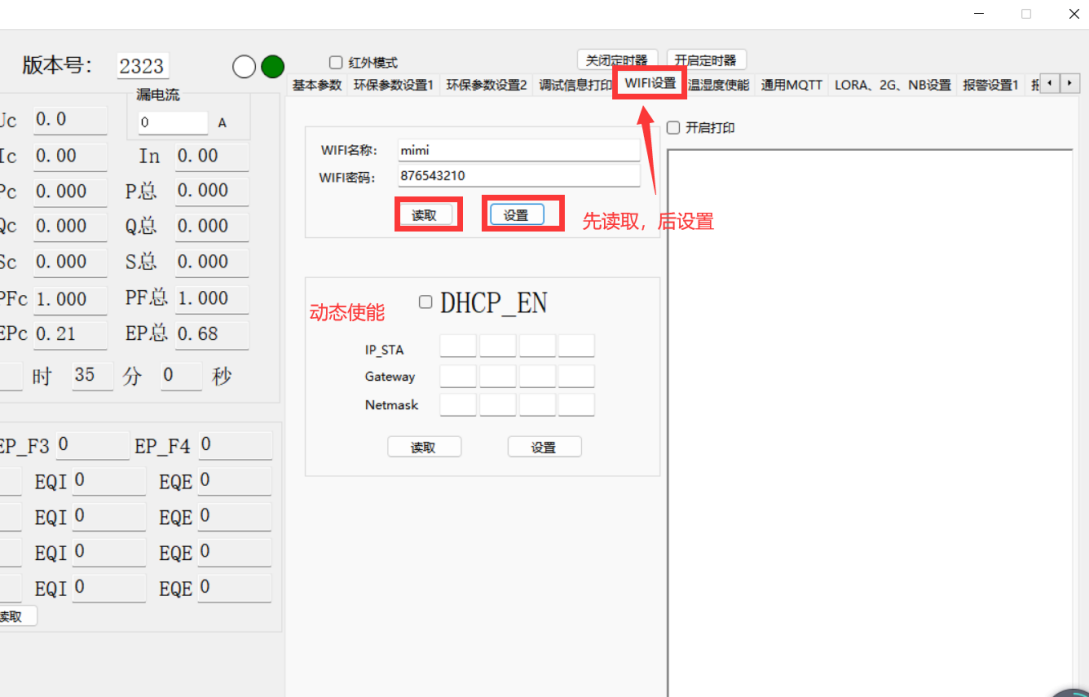Select the 通用MQTT tab
The height and width of the screenshot is (697, 1089).
[x=791, y=85]
